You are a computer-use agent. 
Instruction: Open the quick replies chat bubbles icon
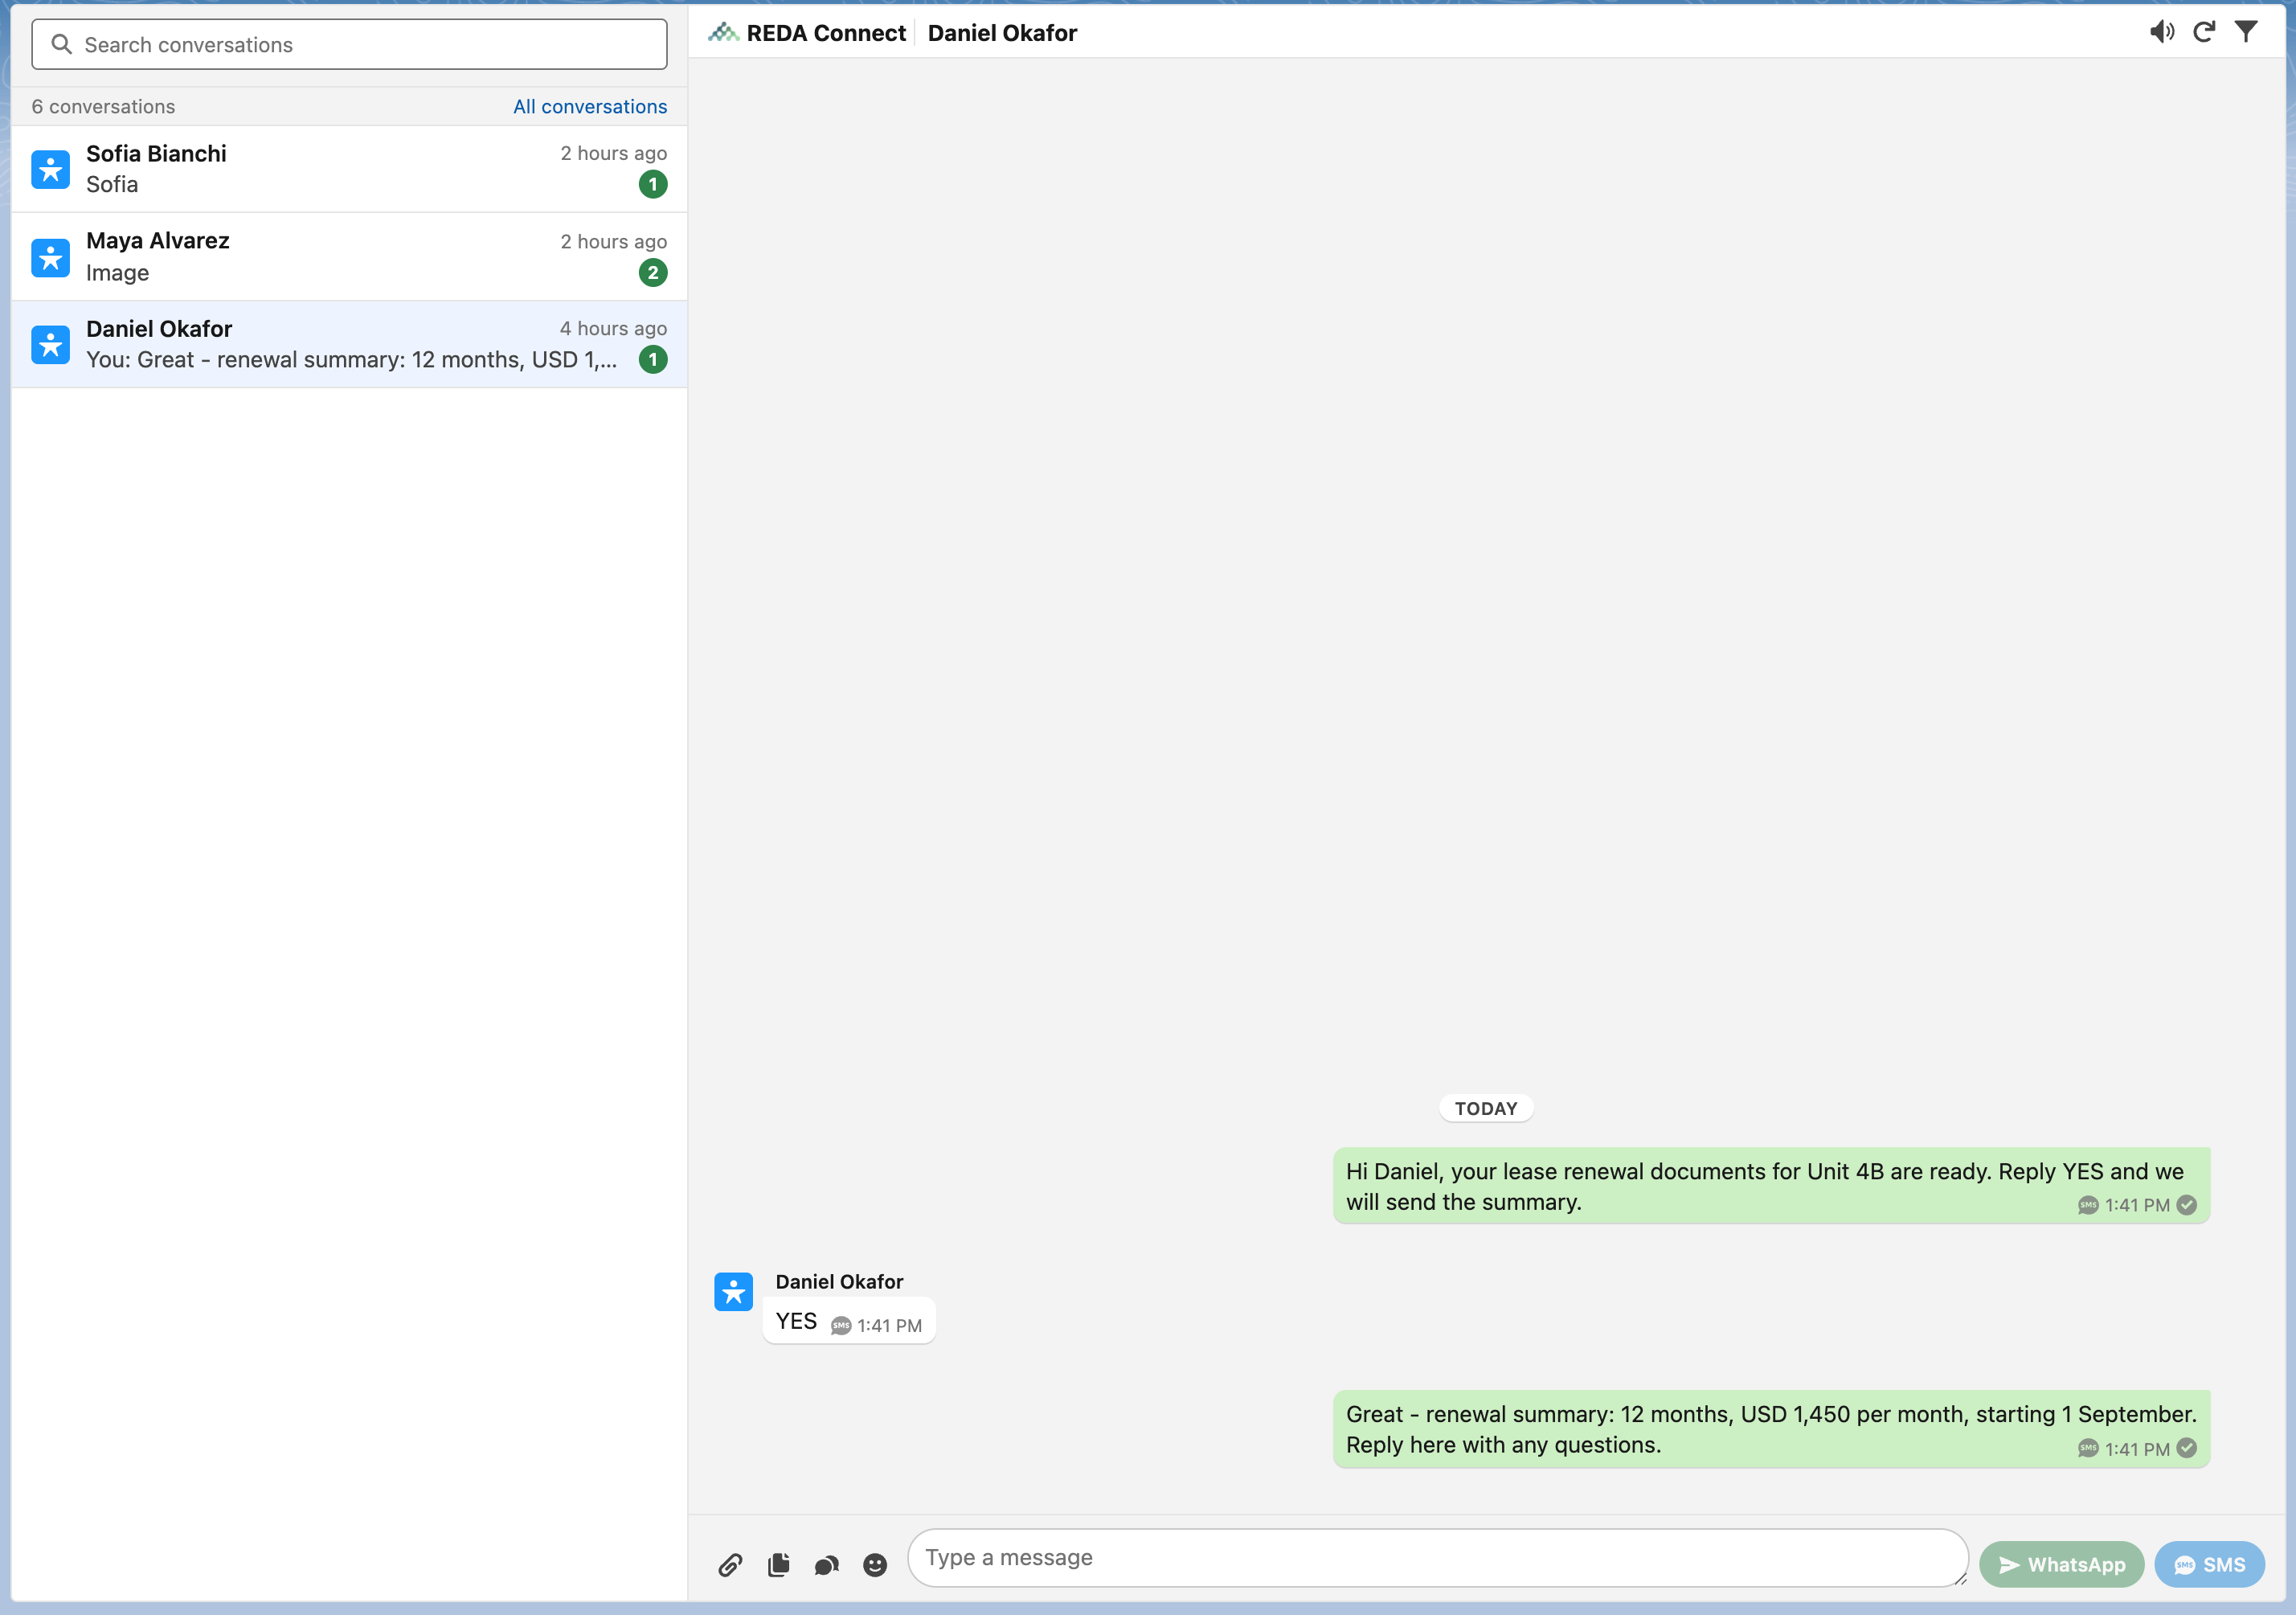pos(826,1565)
